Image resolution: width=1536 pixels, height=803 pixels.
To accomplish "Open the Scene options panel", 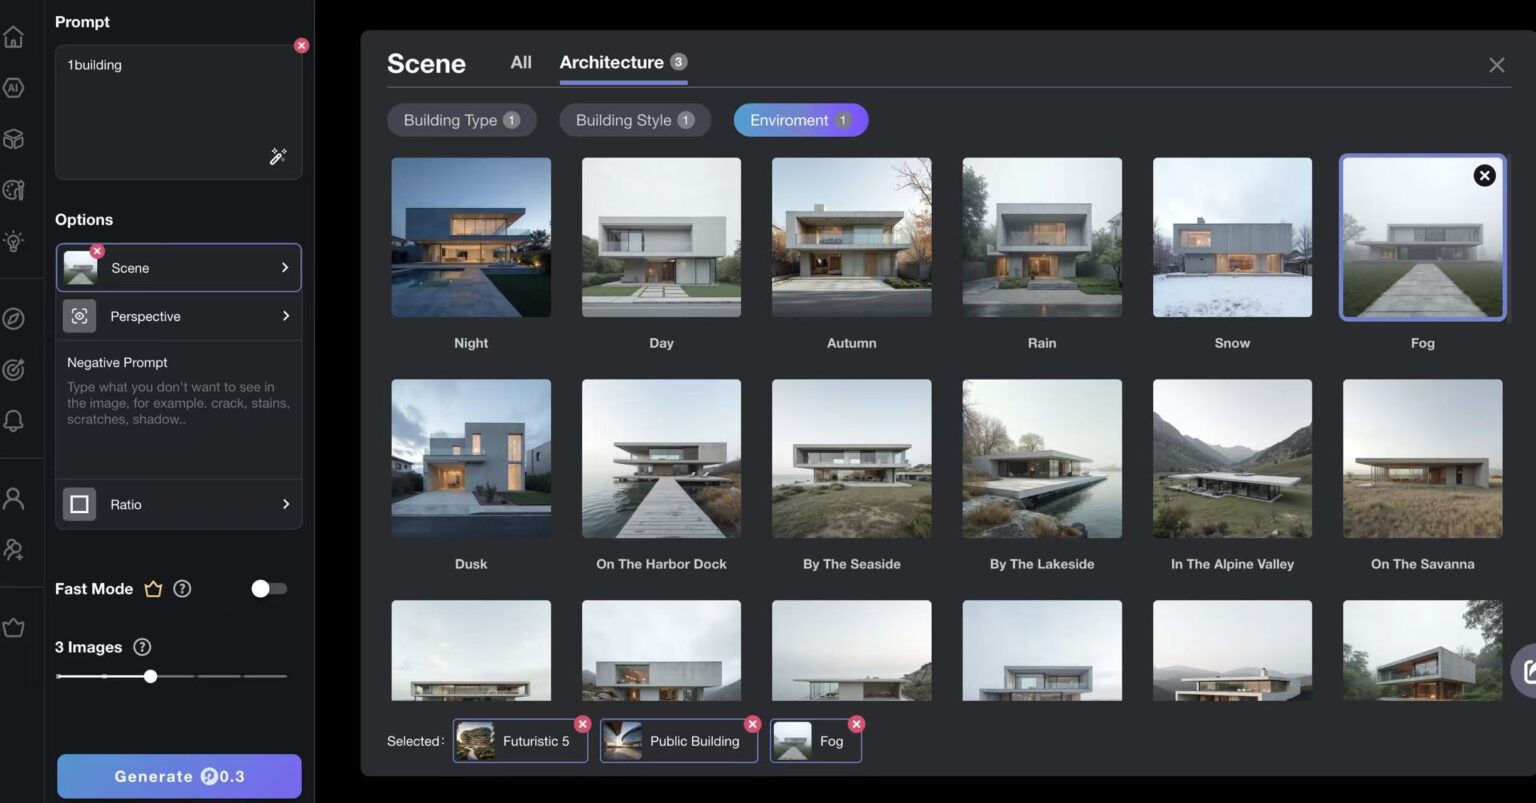I will click(178, 267).
